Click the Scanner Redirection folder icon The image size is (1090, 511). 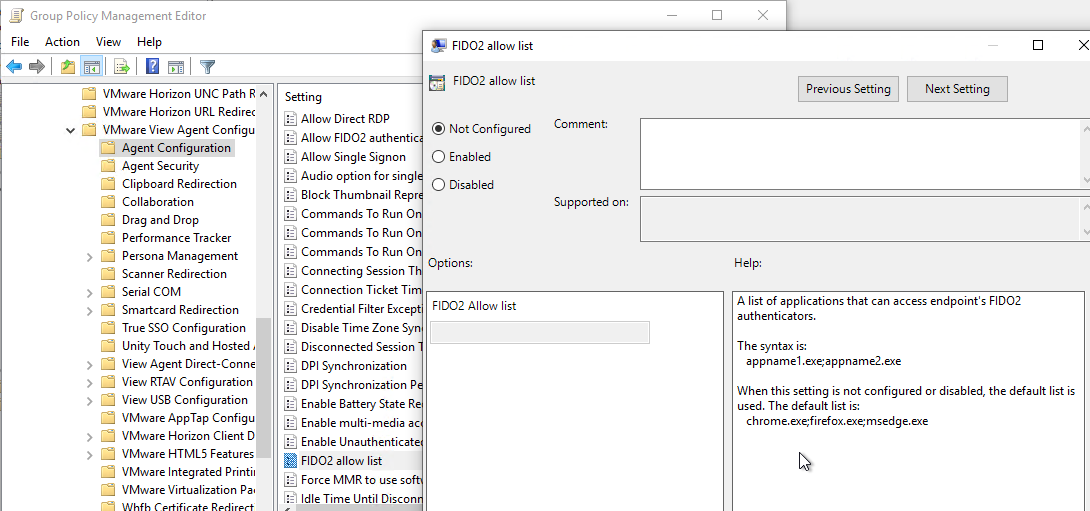(108, 274)
